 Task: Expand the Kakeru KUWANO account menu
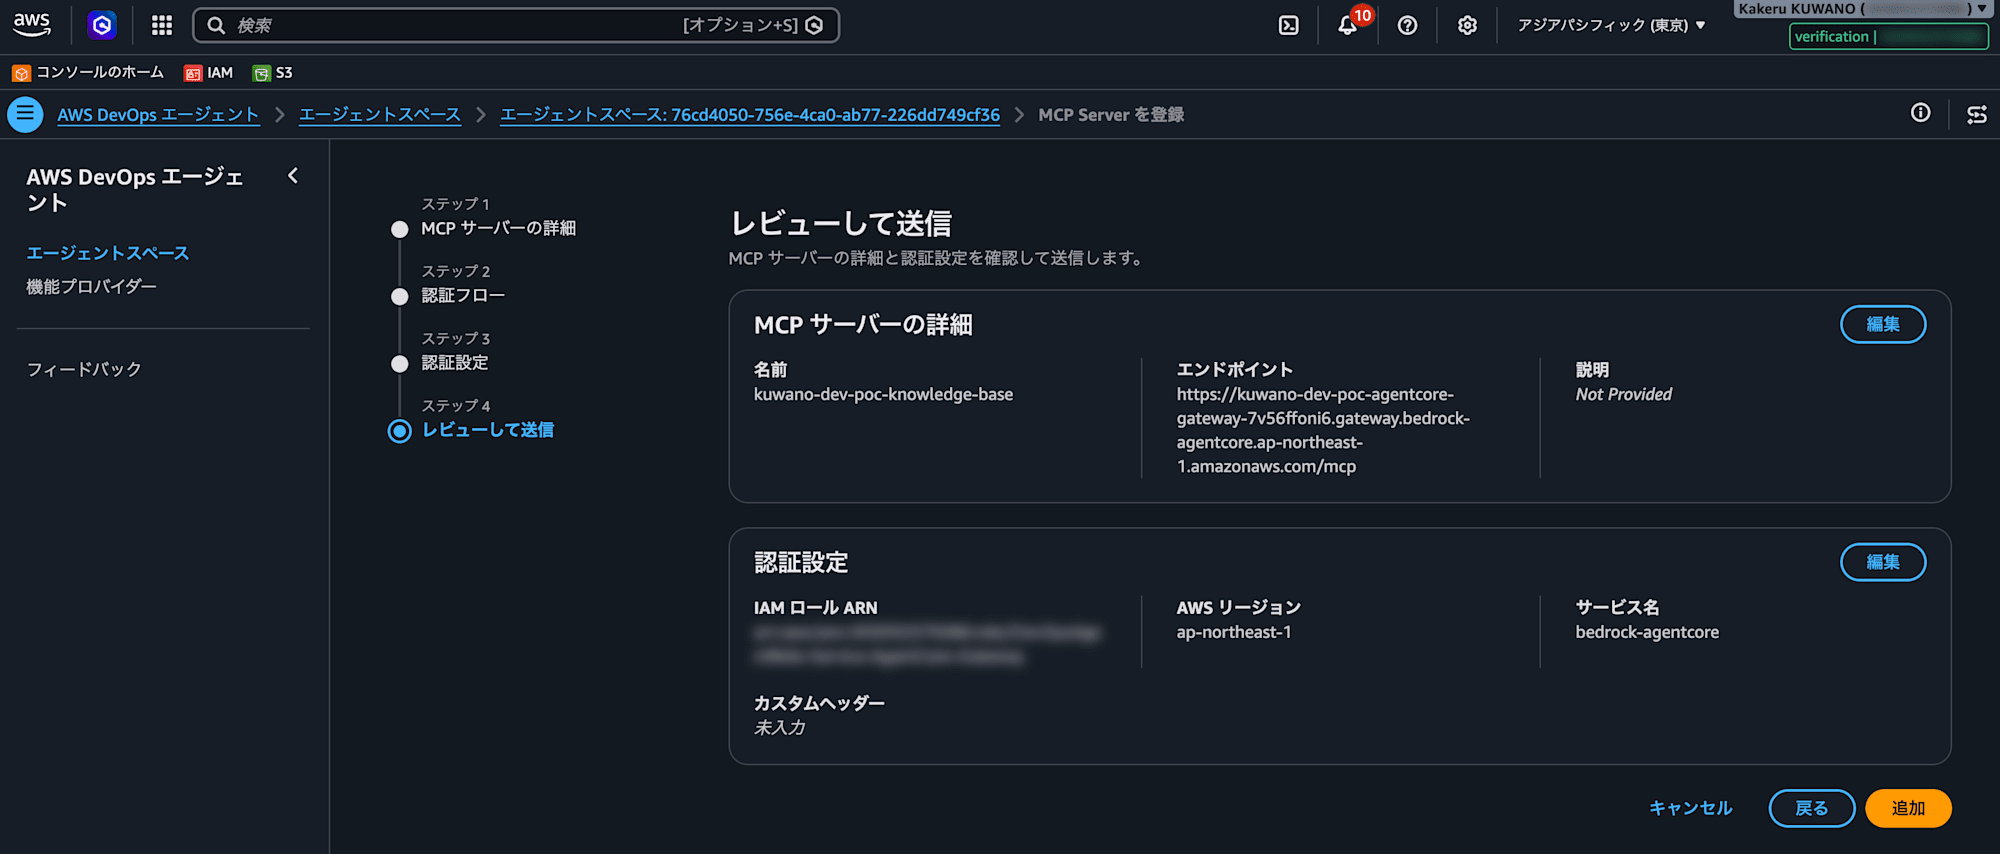pos(1863,9)
